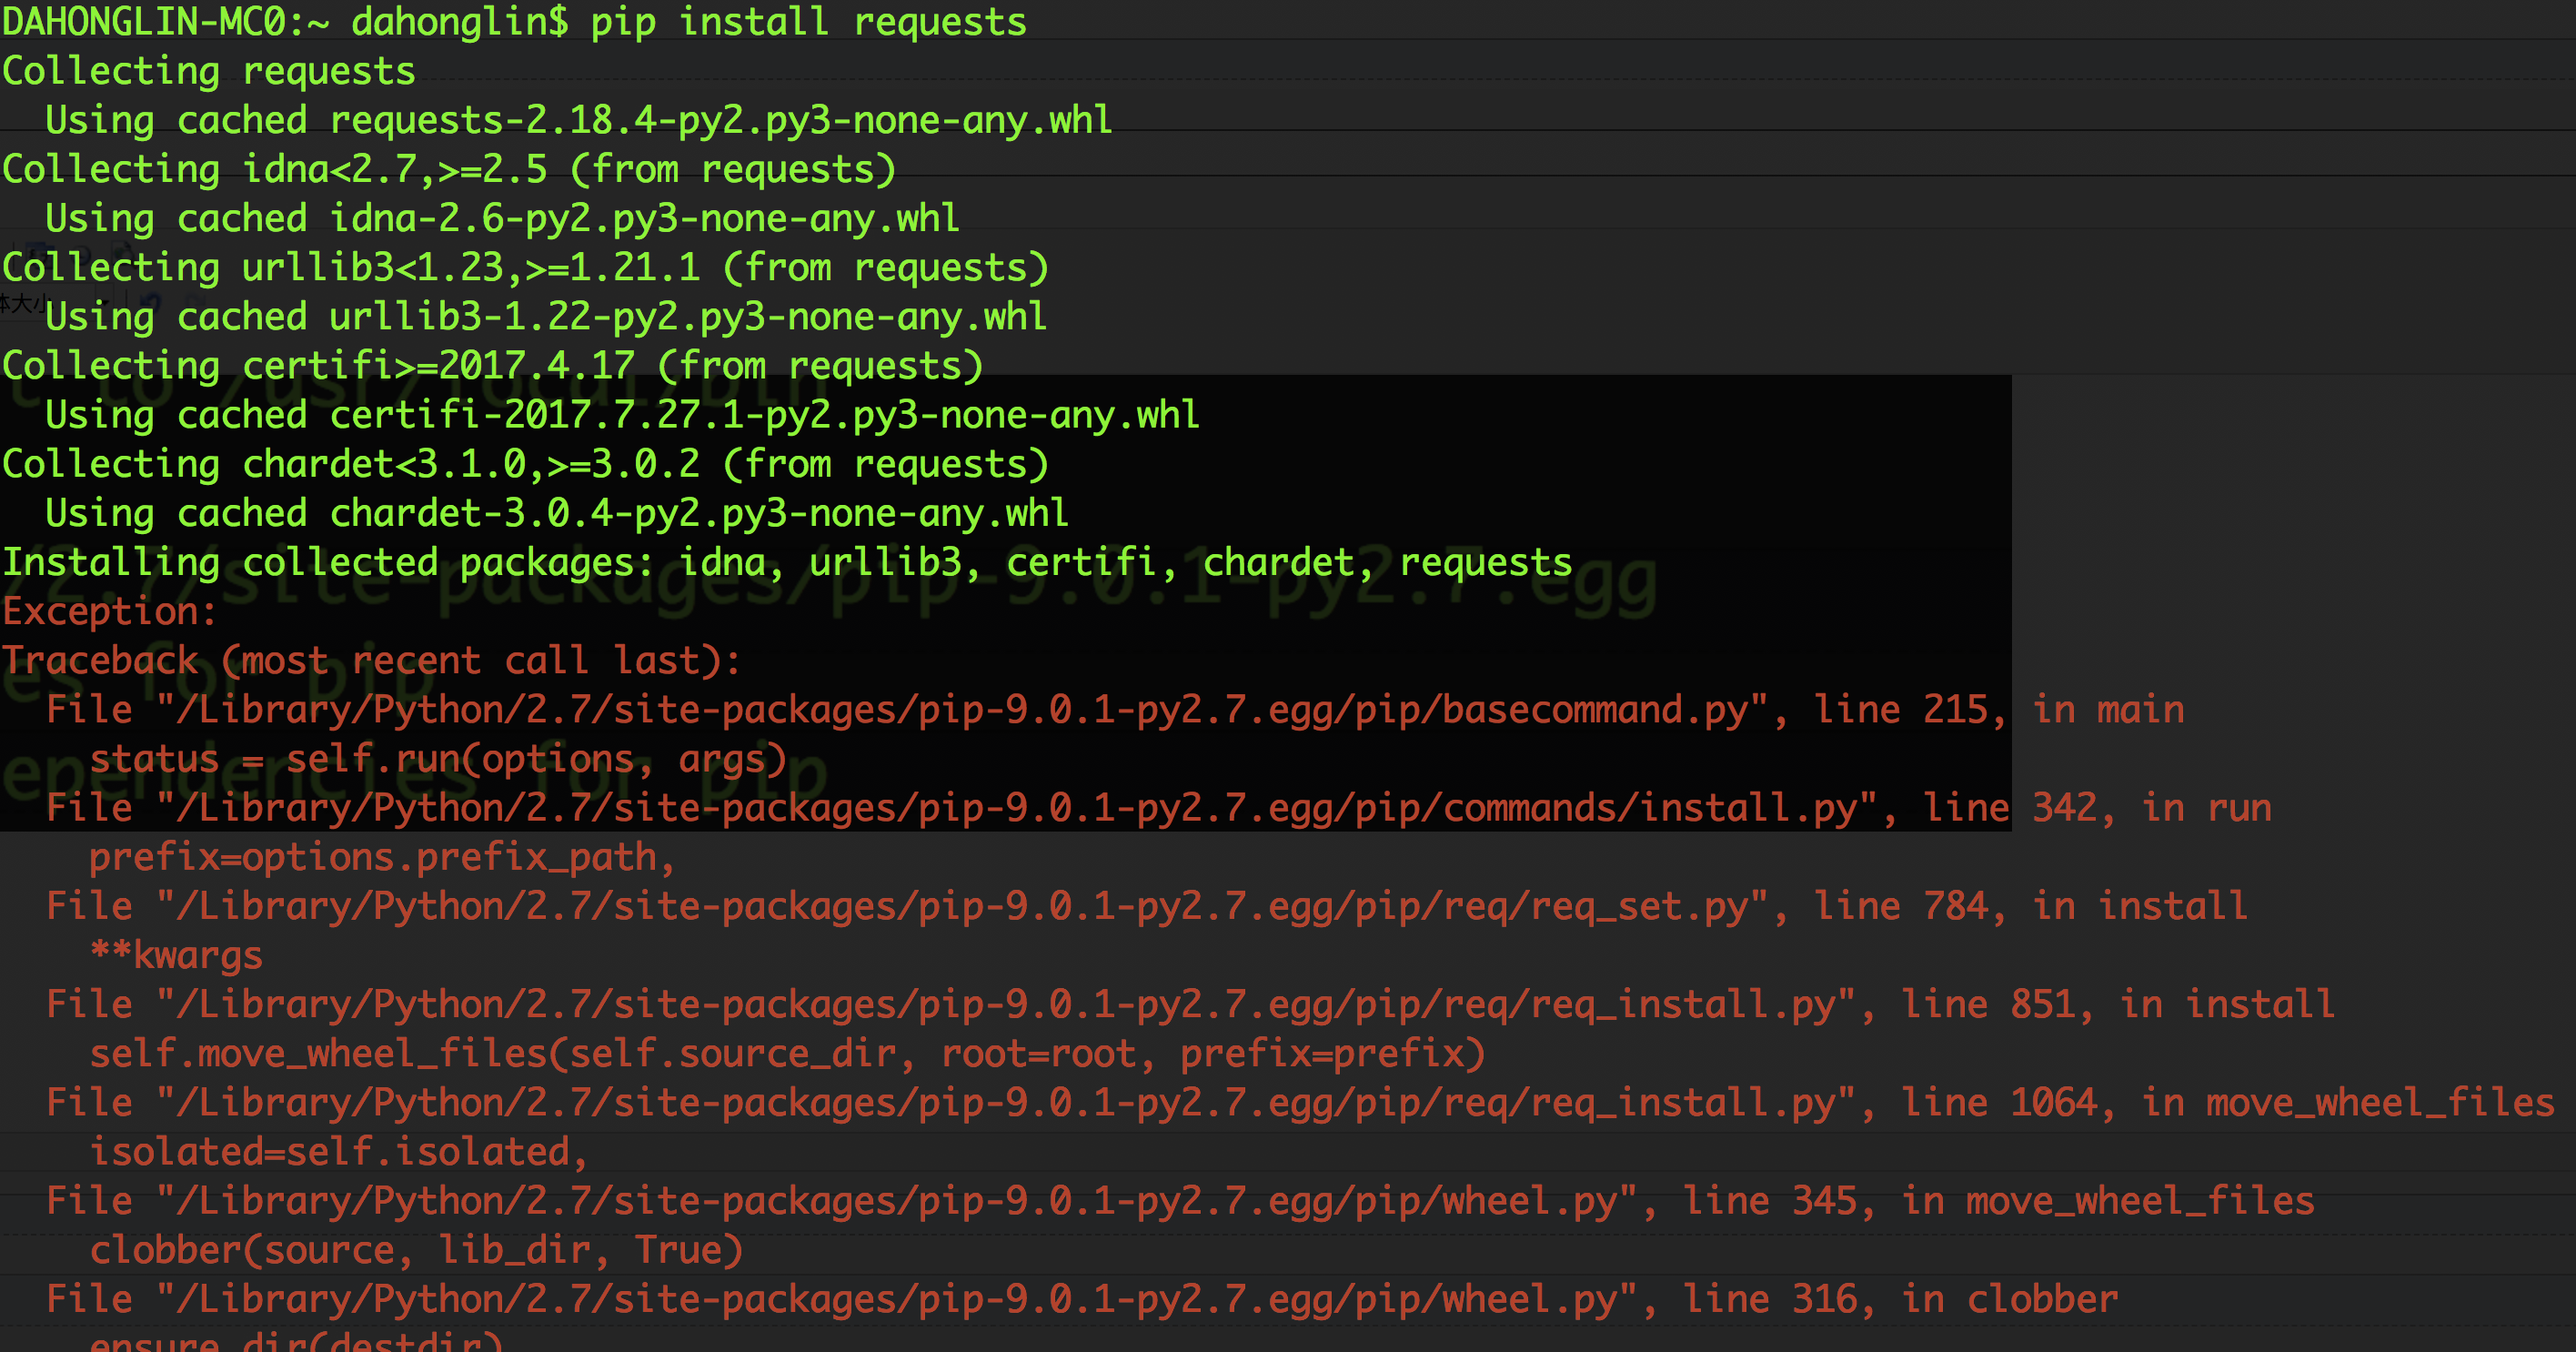Click the wheel.py line 316 path
The image size is (2576, 1352).
click(x=895, y=1299)
